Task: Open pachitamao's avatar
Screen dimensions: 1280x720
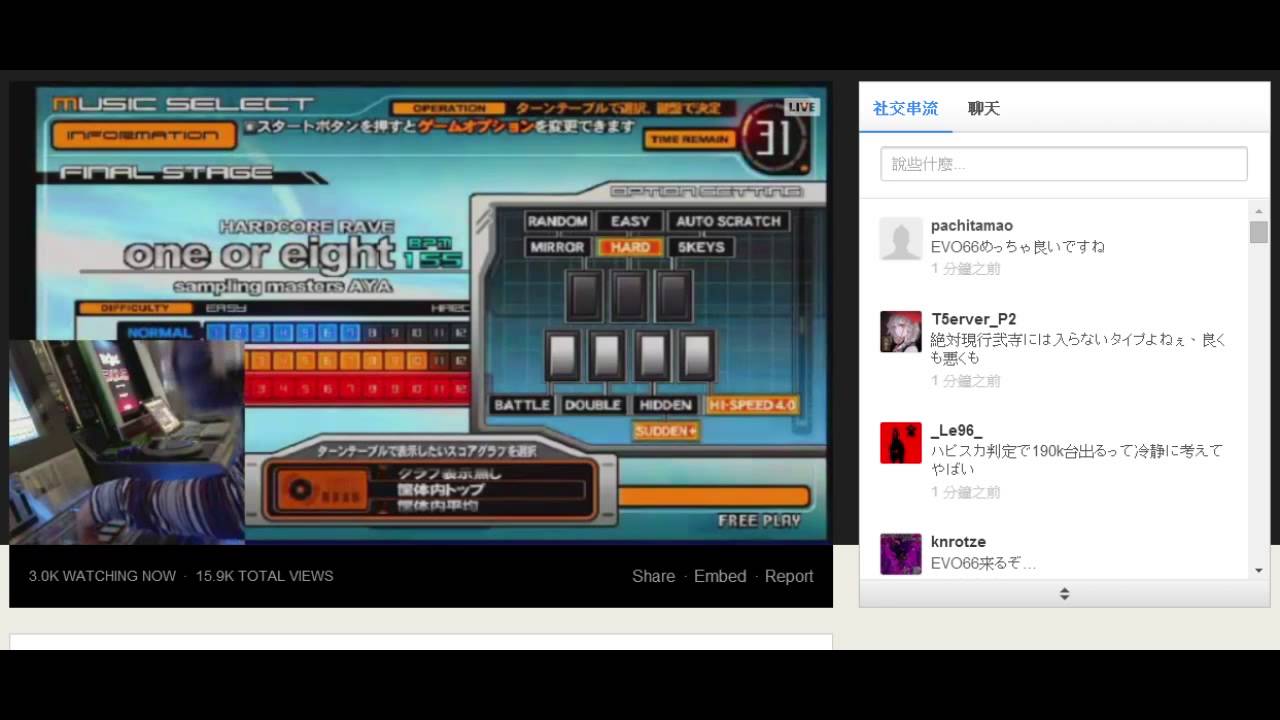Action: (x=901, y=239)
